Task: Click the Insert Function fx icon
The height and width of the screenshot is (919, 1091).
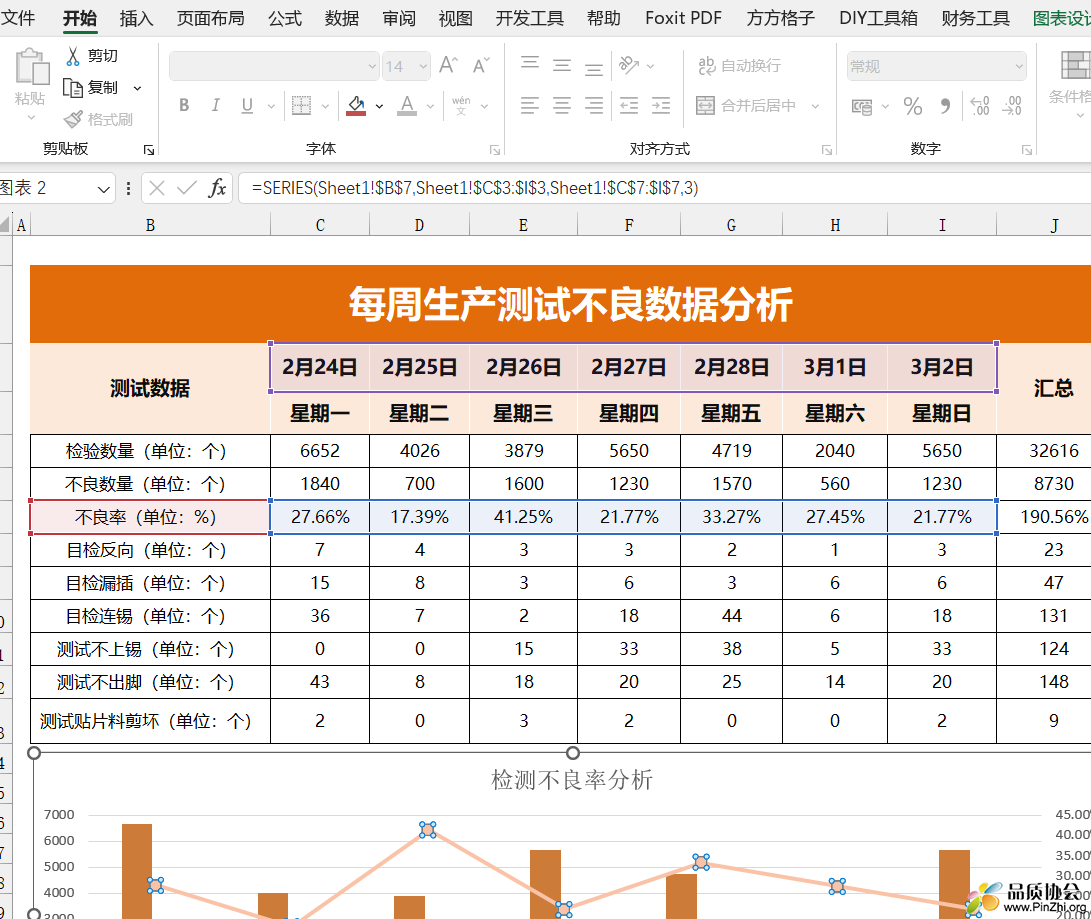Action: pyautogui.click(x=218, y=188)
